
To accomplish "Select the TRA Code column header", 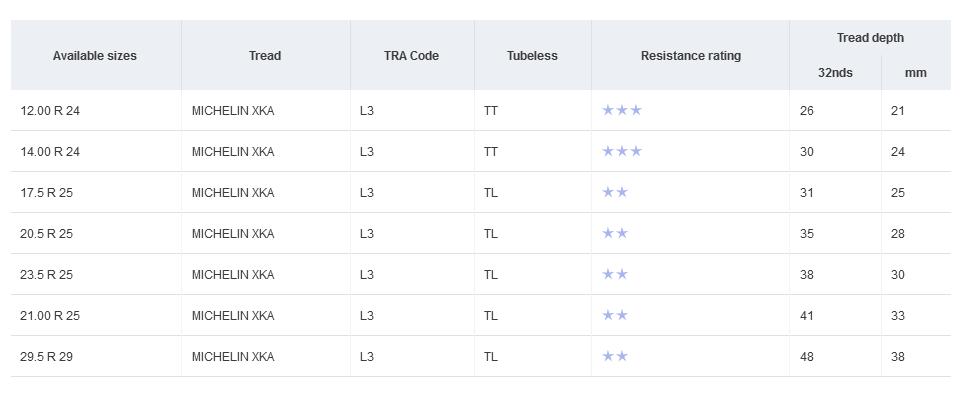I will pos(411,56).
